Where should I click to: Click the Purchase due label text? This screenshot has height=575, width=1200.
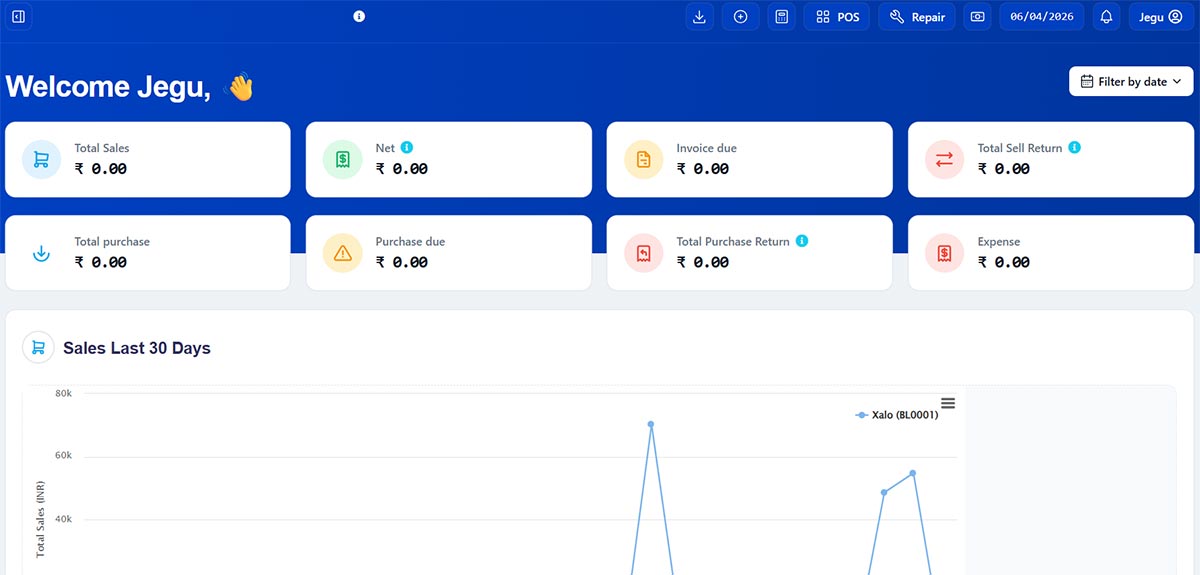(410, 242)
